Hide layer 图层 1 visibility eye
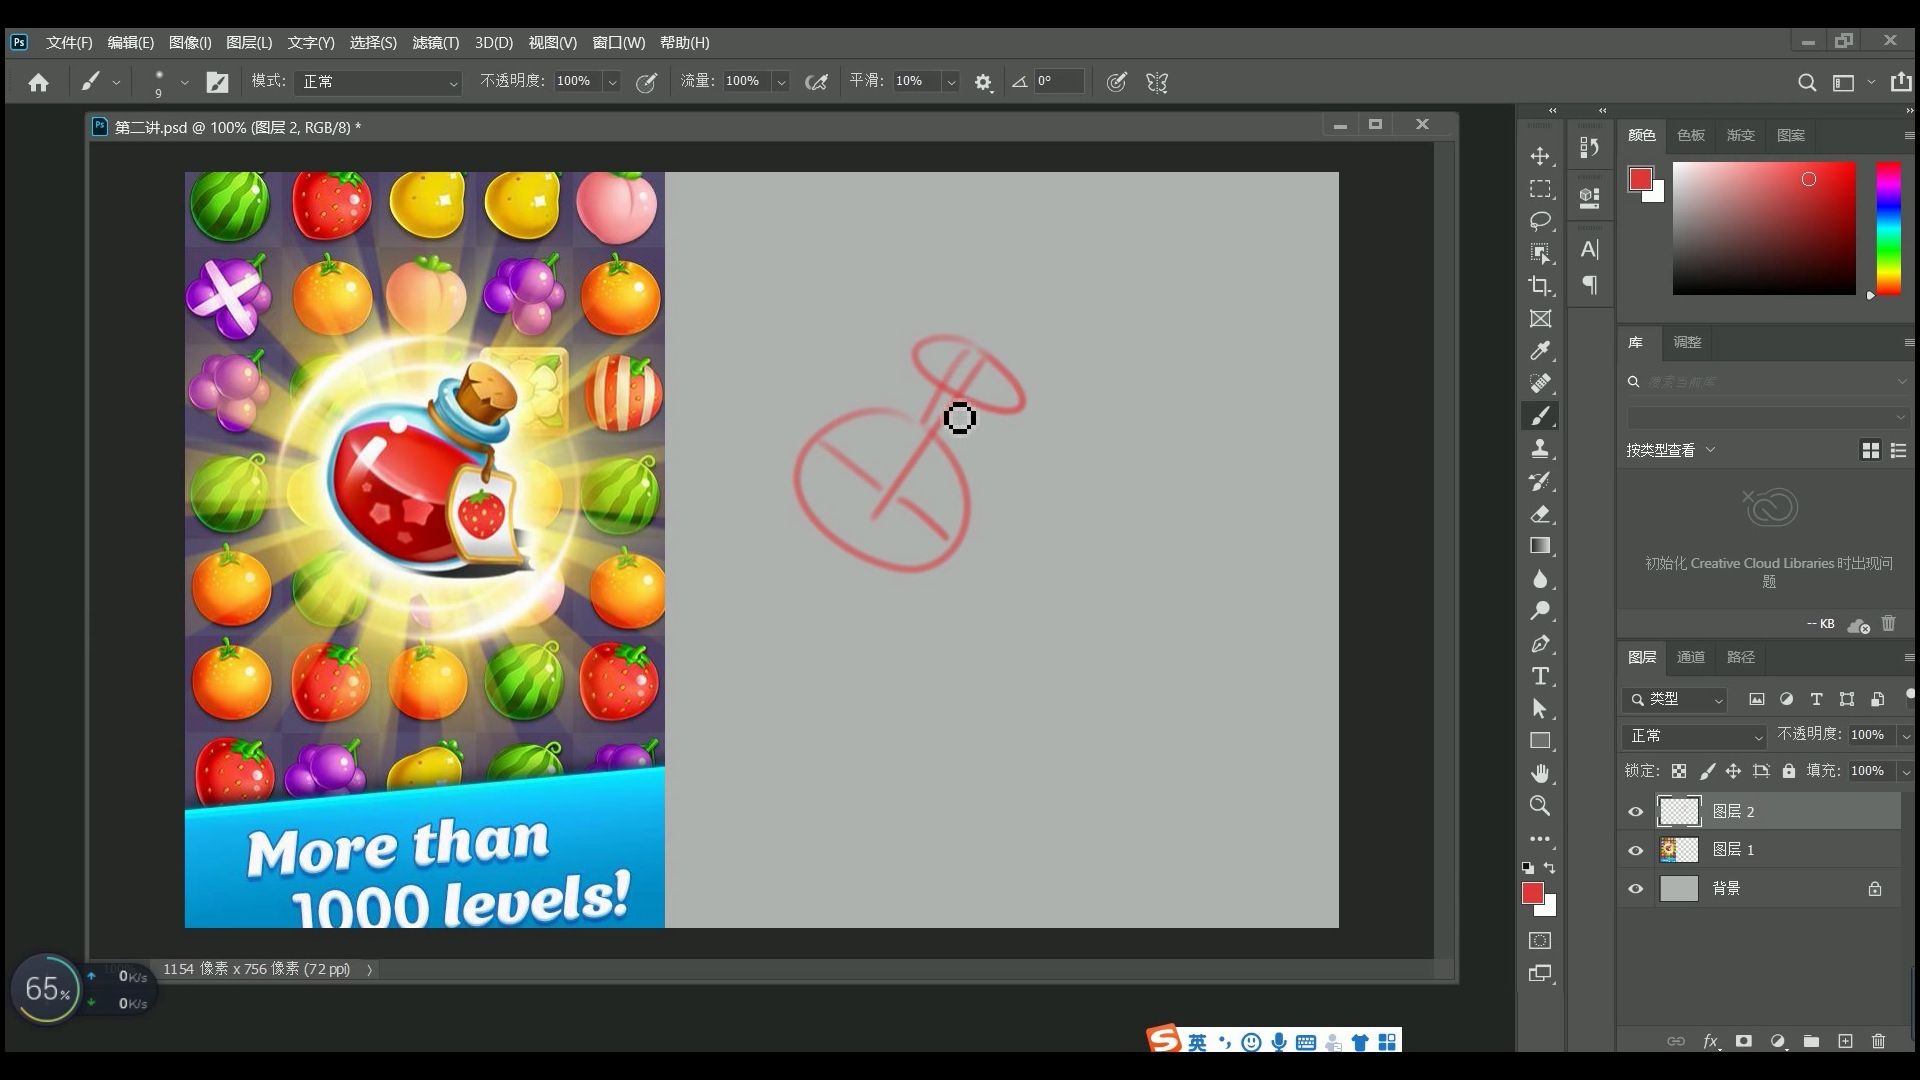1920x1080 pixels. click(x=1636, y=850)
